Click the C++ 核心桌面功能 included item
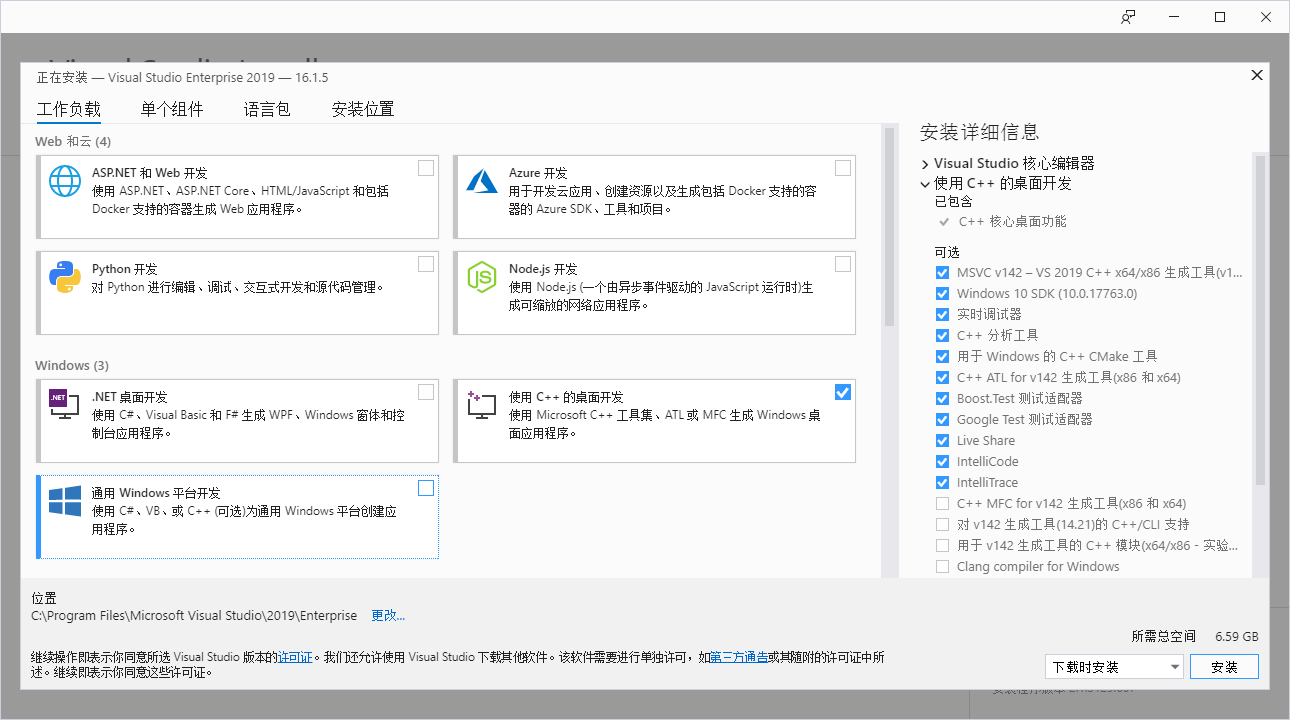The image size is (1290, 720). pyautogui.click(x=1012, y=222)
